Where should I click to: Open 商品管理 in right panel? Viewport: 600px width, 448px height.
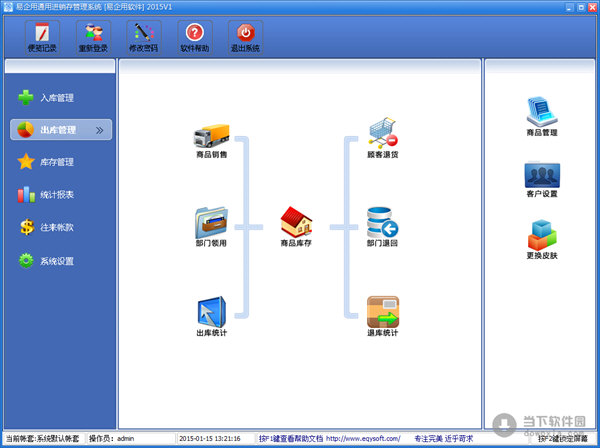coord(542,116)
